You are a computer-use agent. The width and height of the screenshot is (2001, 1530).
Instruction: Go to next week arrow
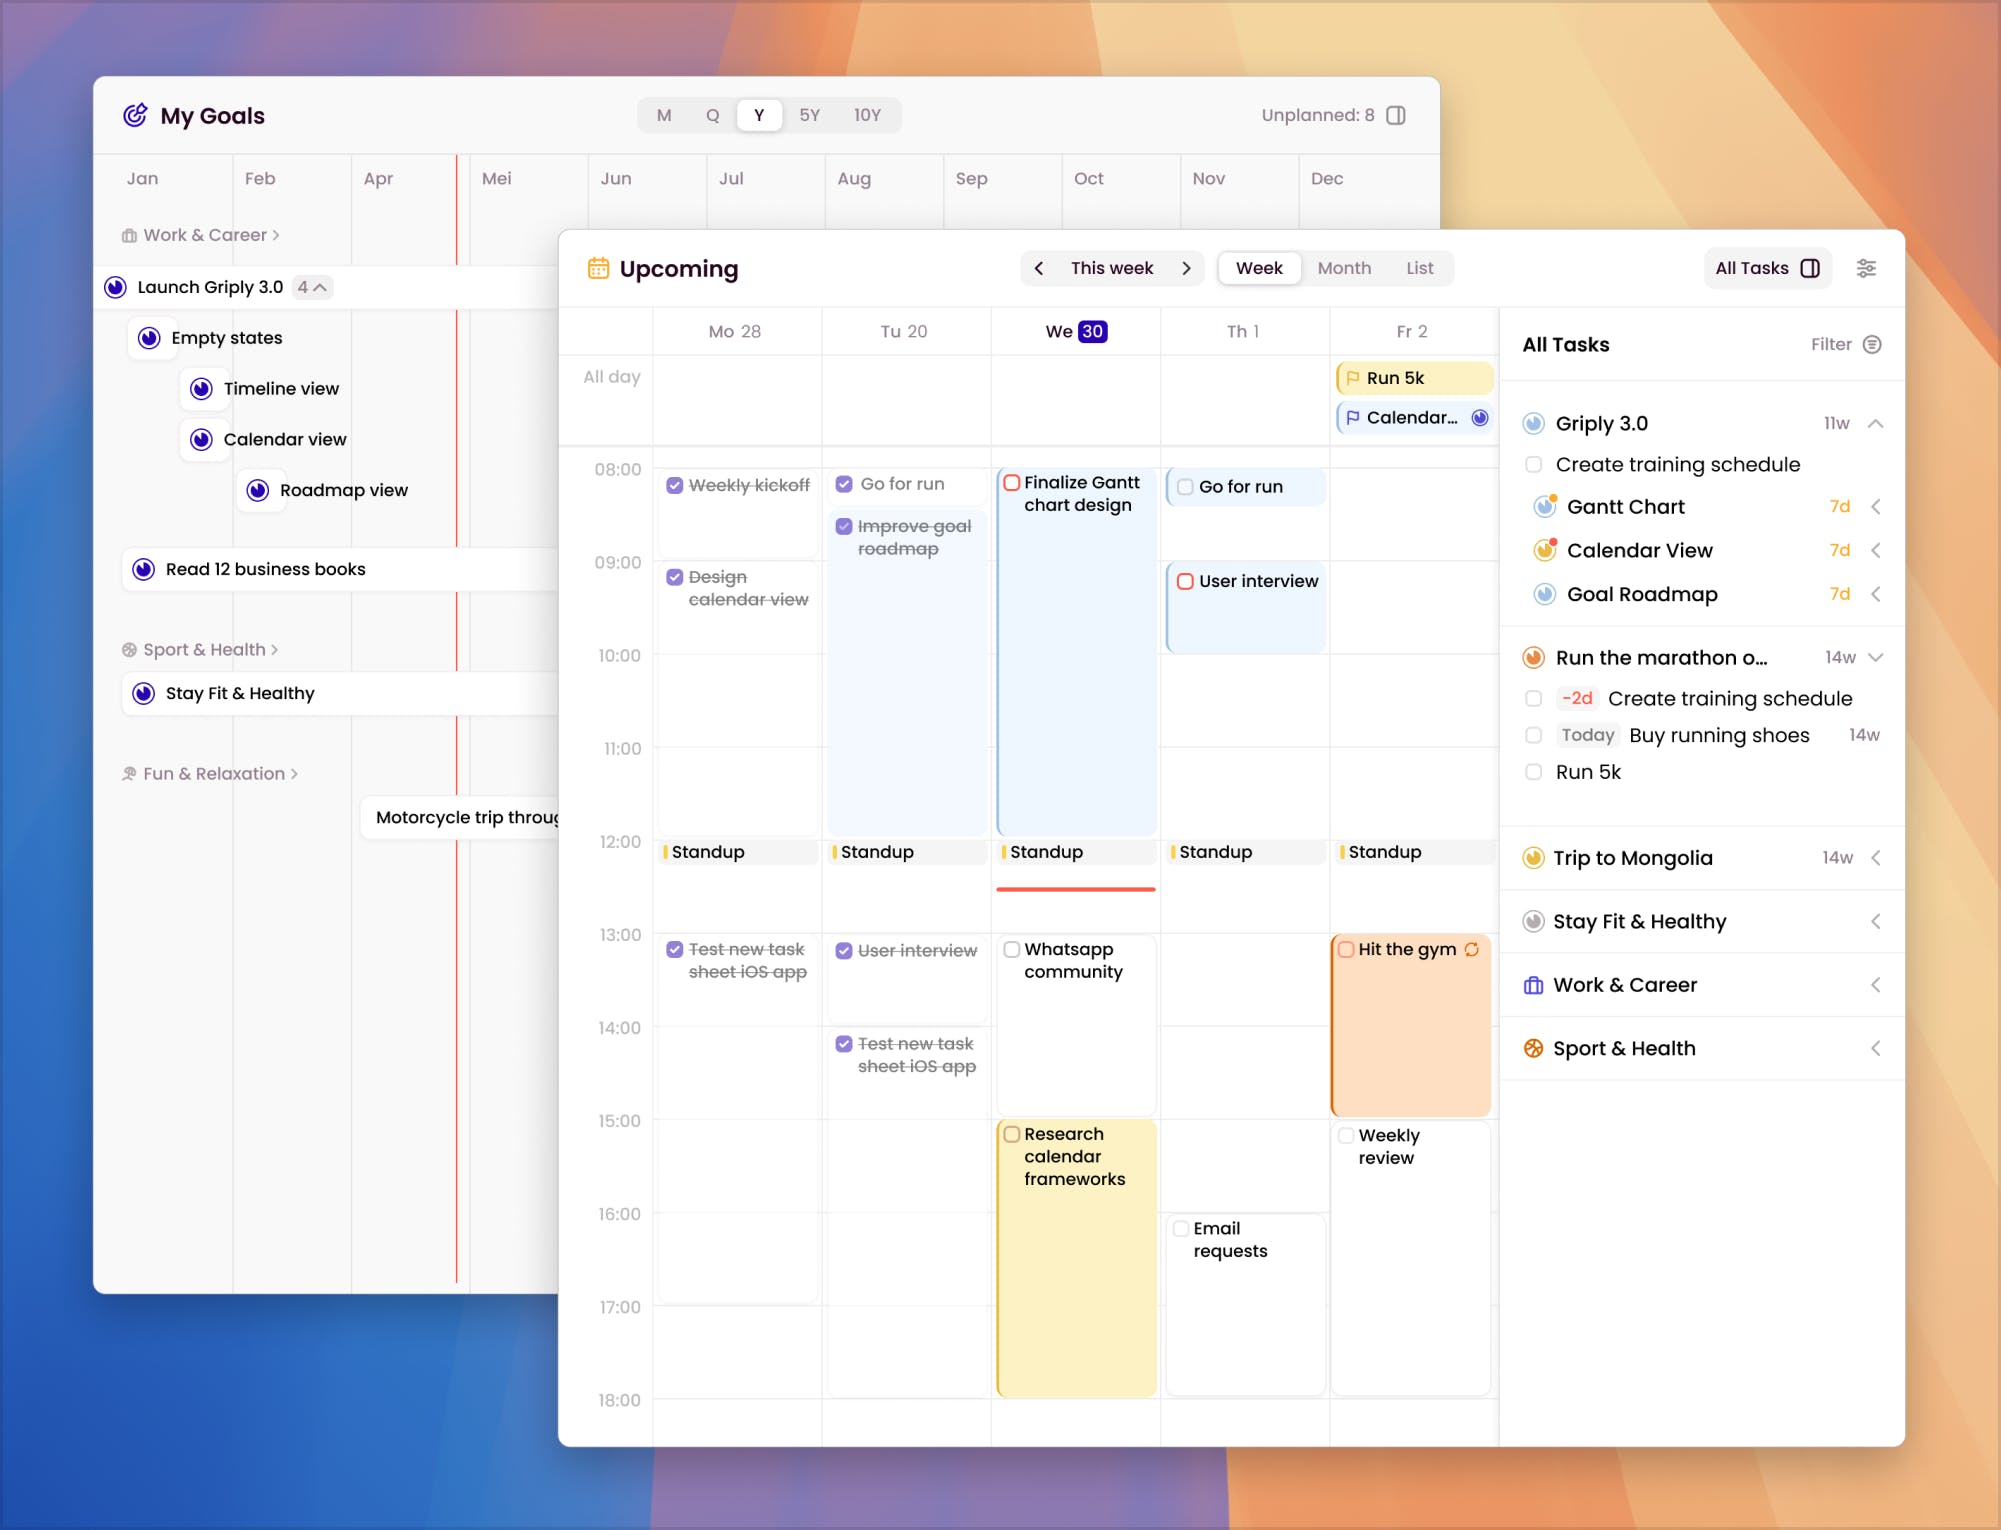pos(1186,268)
